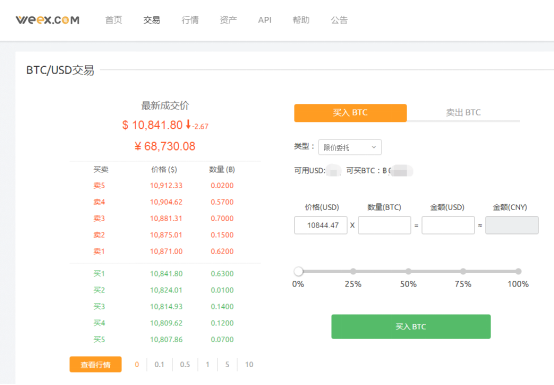Click the orange 查看行情 button
Viewport: 554px width, 385px height.
95,365
